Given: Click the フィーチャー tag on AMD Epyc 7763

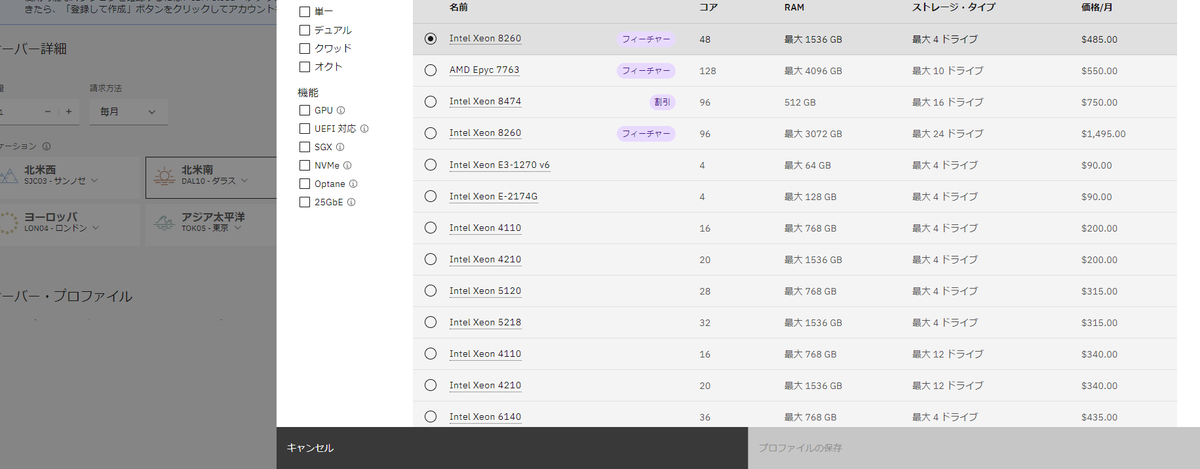Looking at the screenshot, I should click(646, 71).
